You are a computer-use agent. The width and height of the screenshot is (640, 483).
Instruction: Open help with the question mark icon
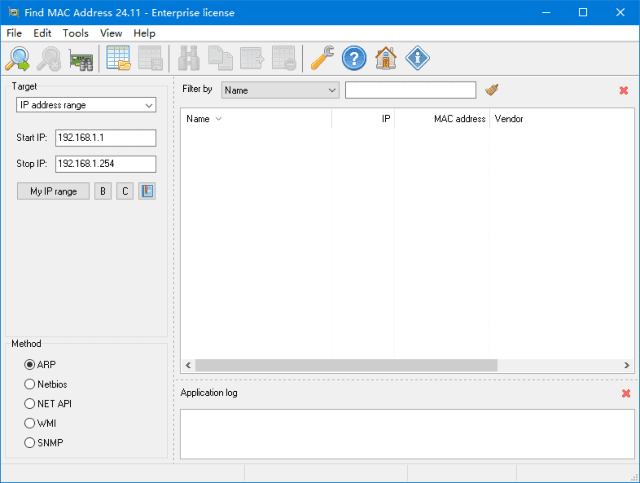(354, 59)
